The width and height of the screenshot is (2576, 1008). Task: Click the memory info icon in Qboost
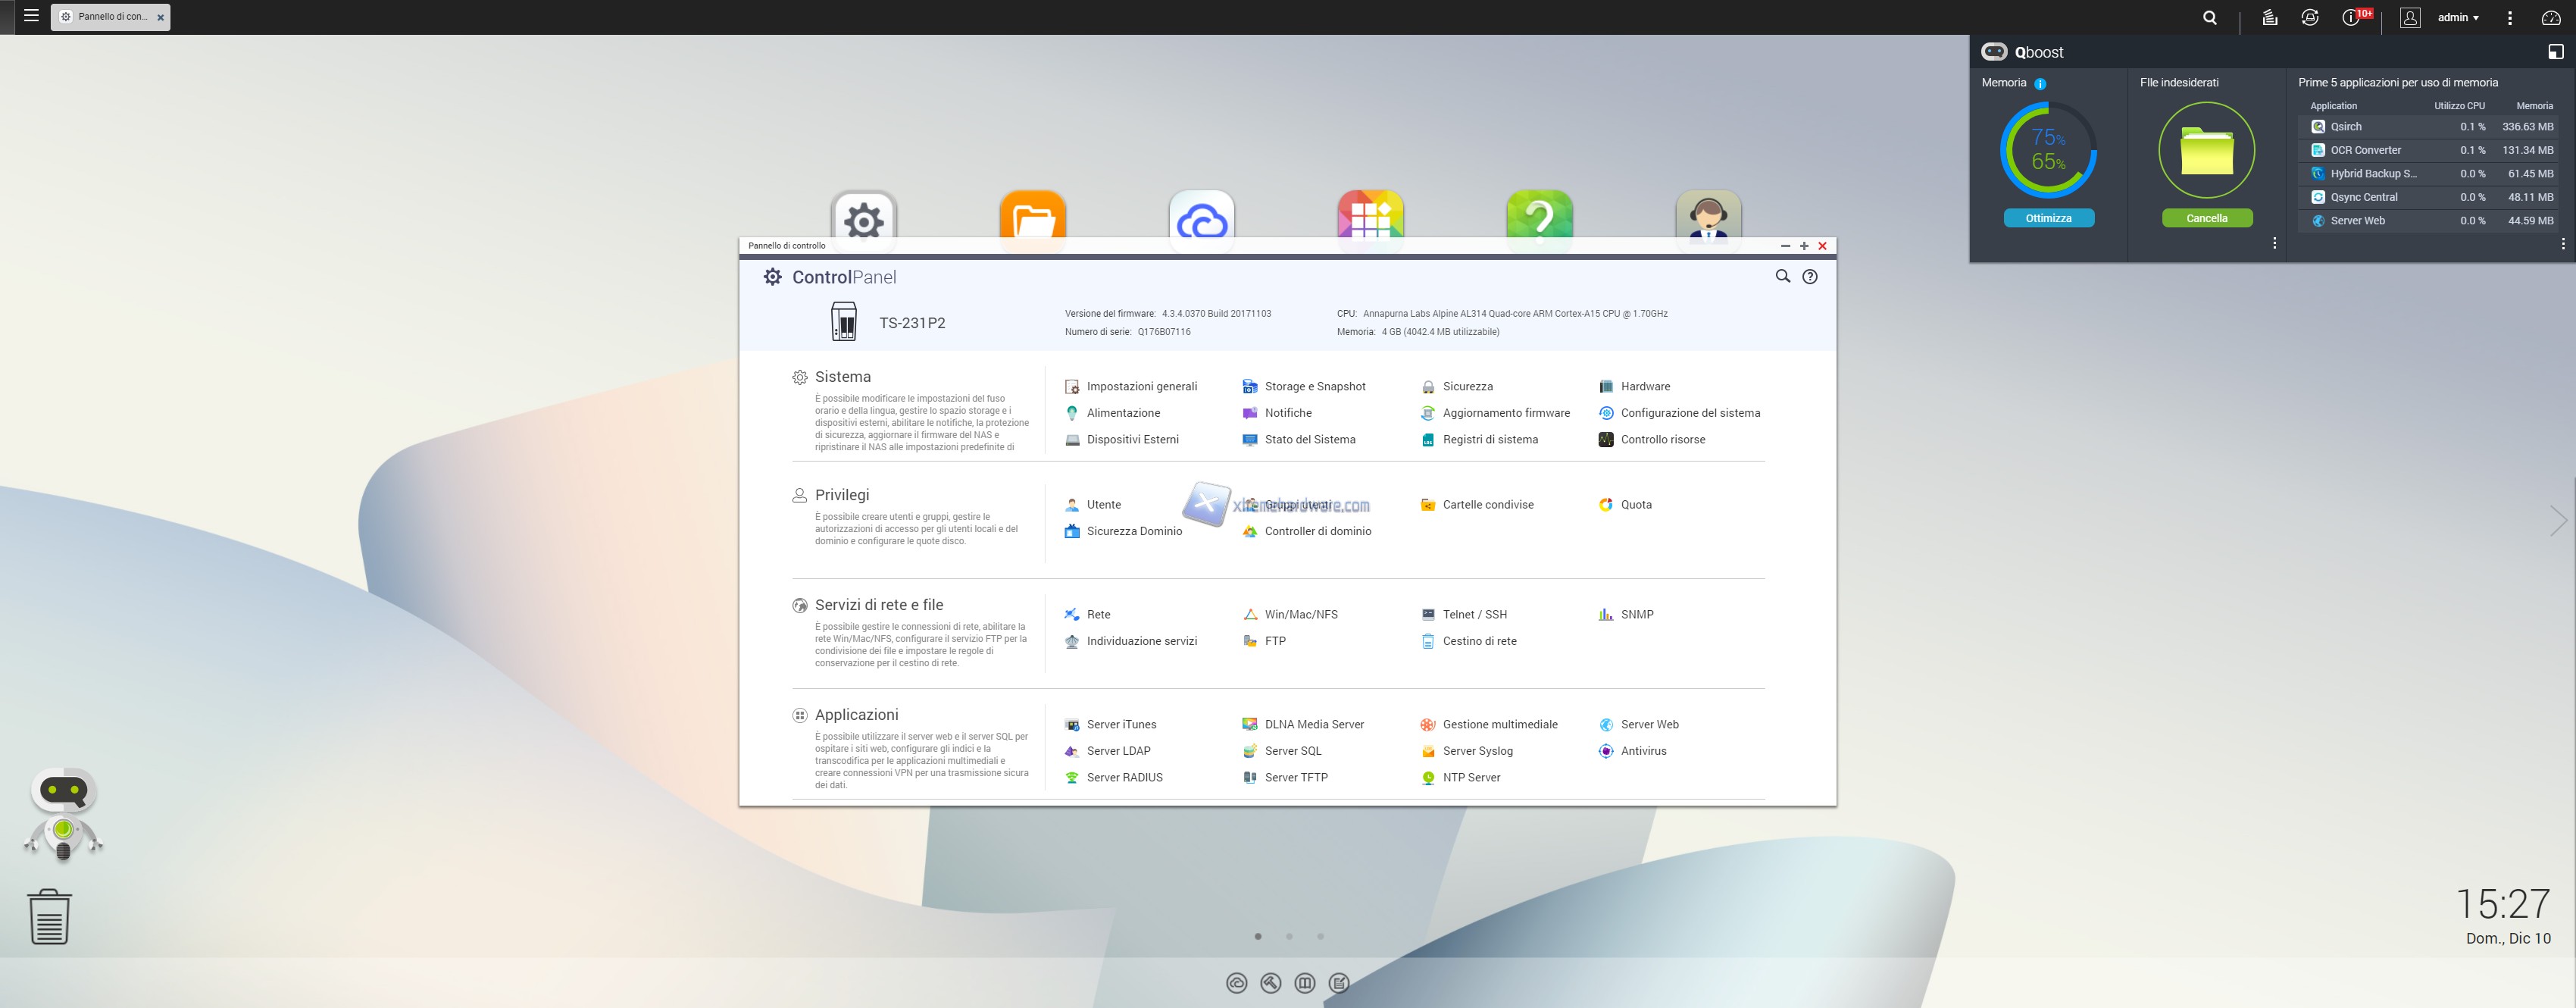click(2040, 84)
